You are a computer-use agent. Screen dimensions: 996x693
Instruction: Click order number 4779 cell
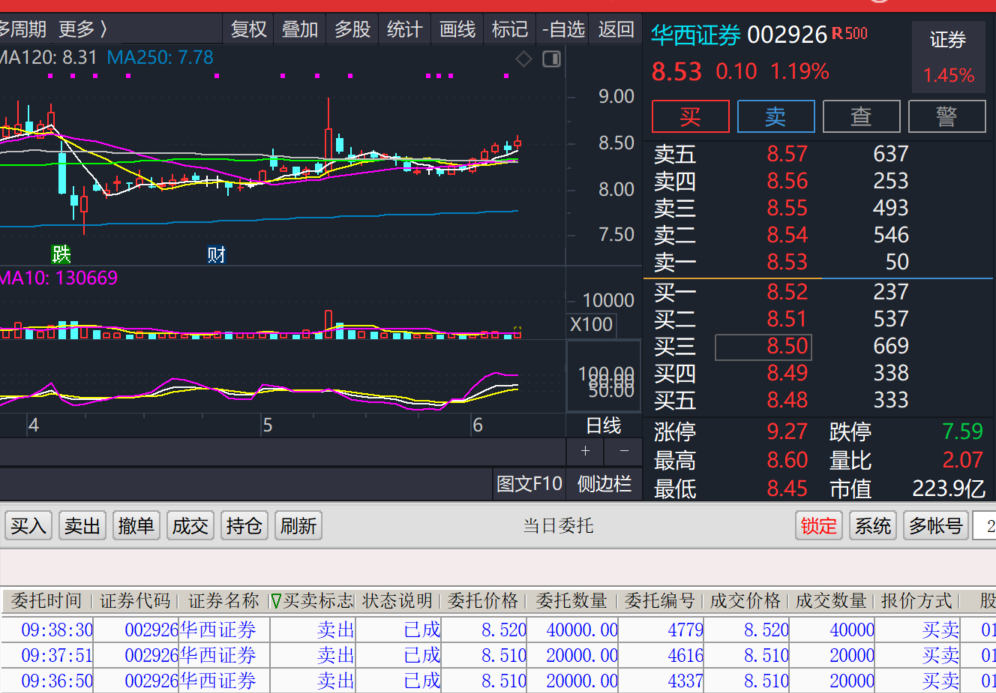click(x=661, y=629)
